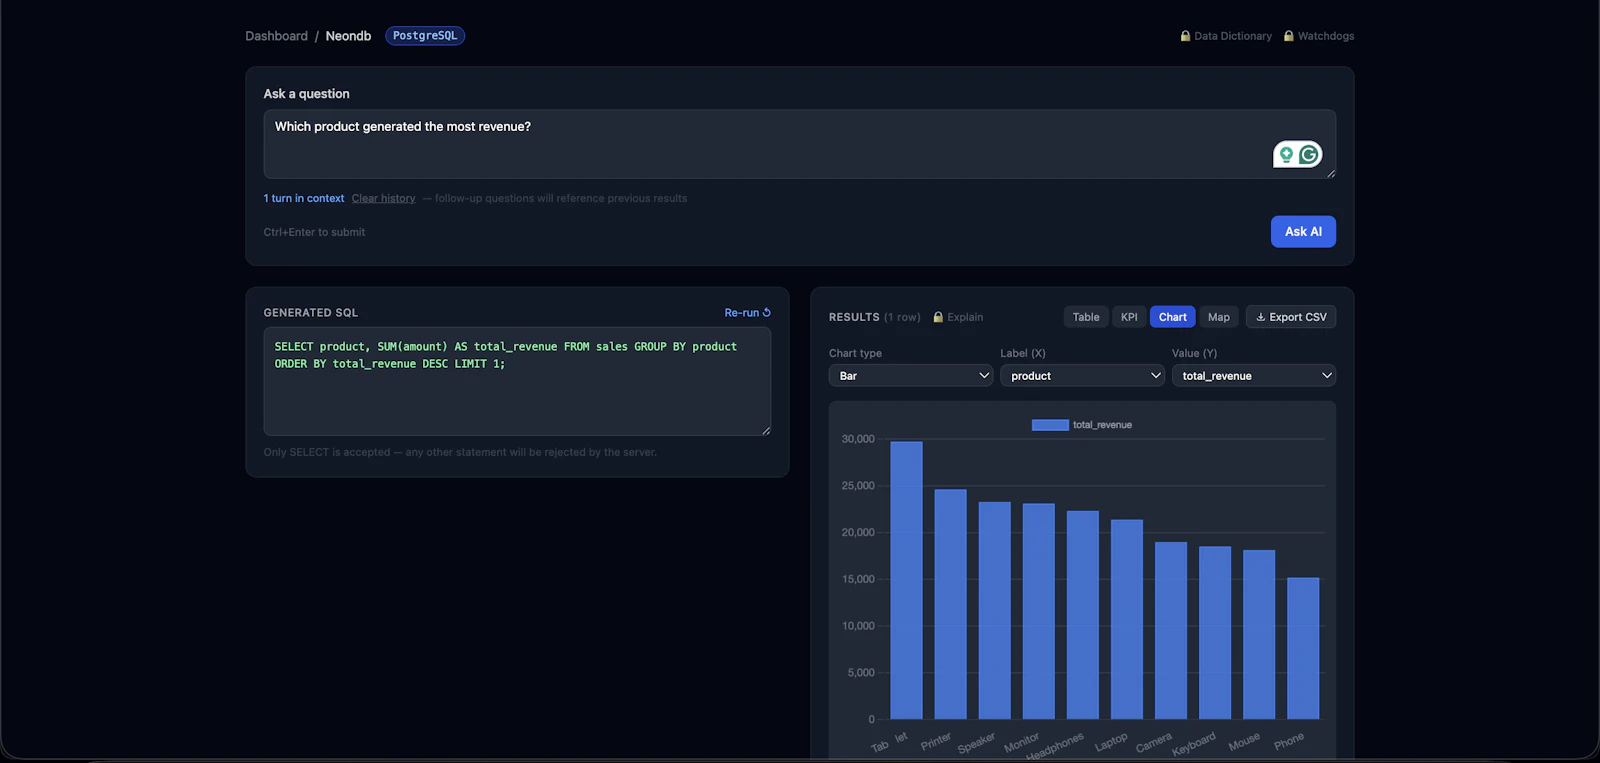Click the refresh arrow icon by Re-run
This screenshot has width=1600, height=763.
(x=767, y=313)
